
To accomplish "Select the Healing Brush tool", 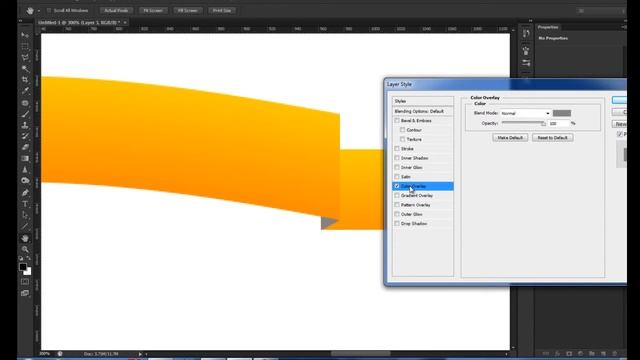I will point(25,103).
